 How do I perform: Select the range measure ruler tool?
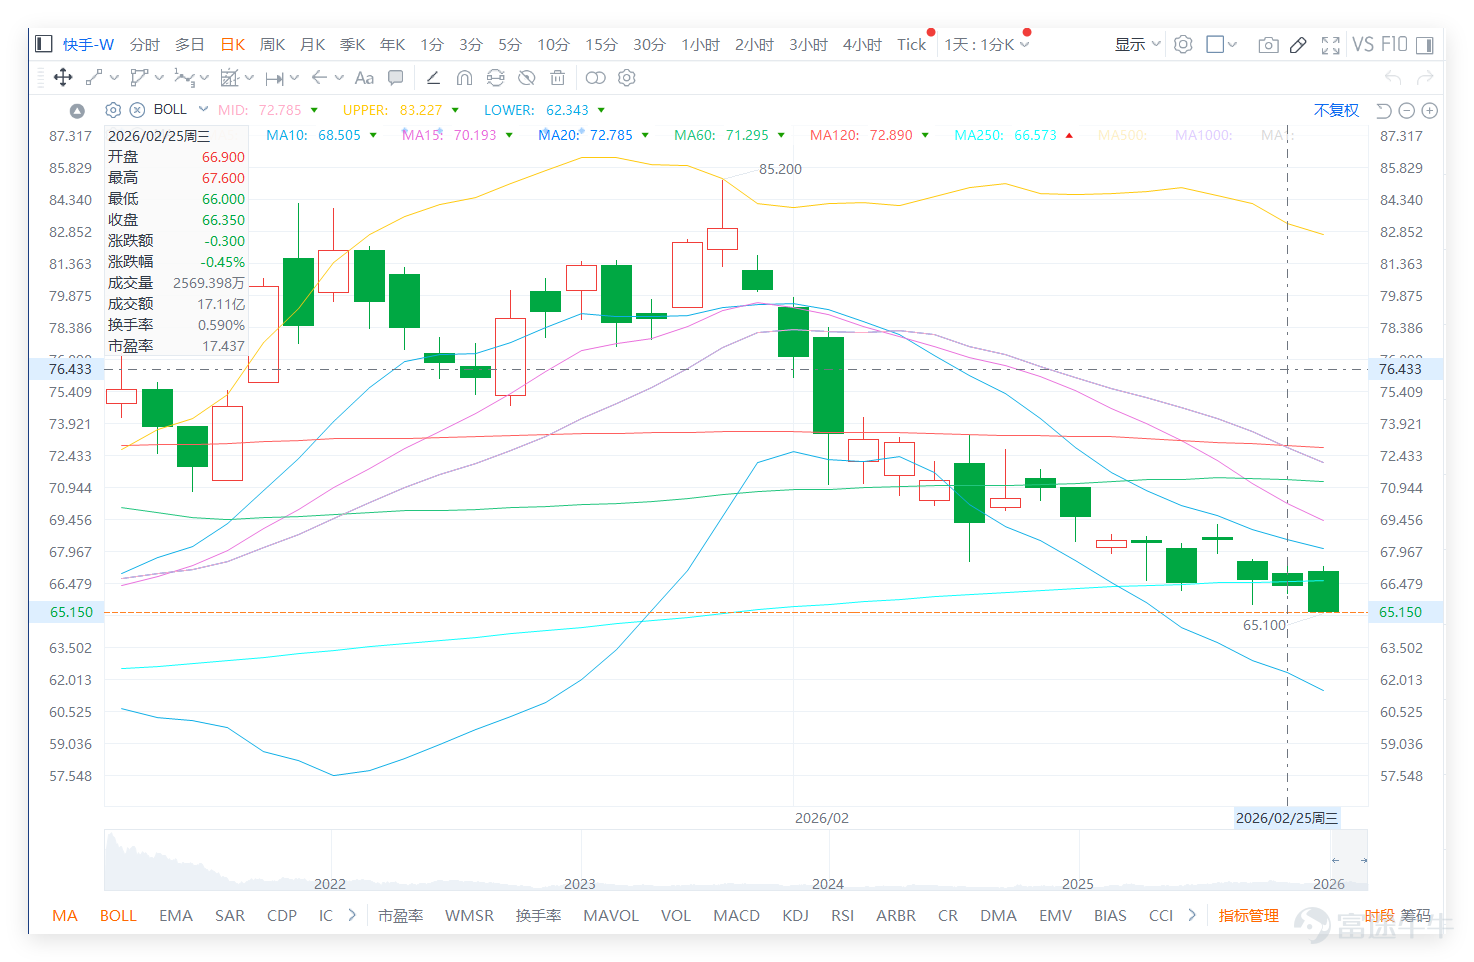pos(275,77)
